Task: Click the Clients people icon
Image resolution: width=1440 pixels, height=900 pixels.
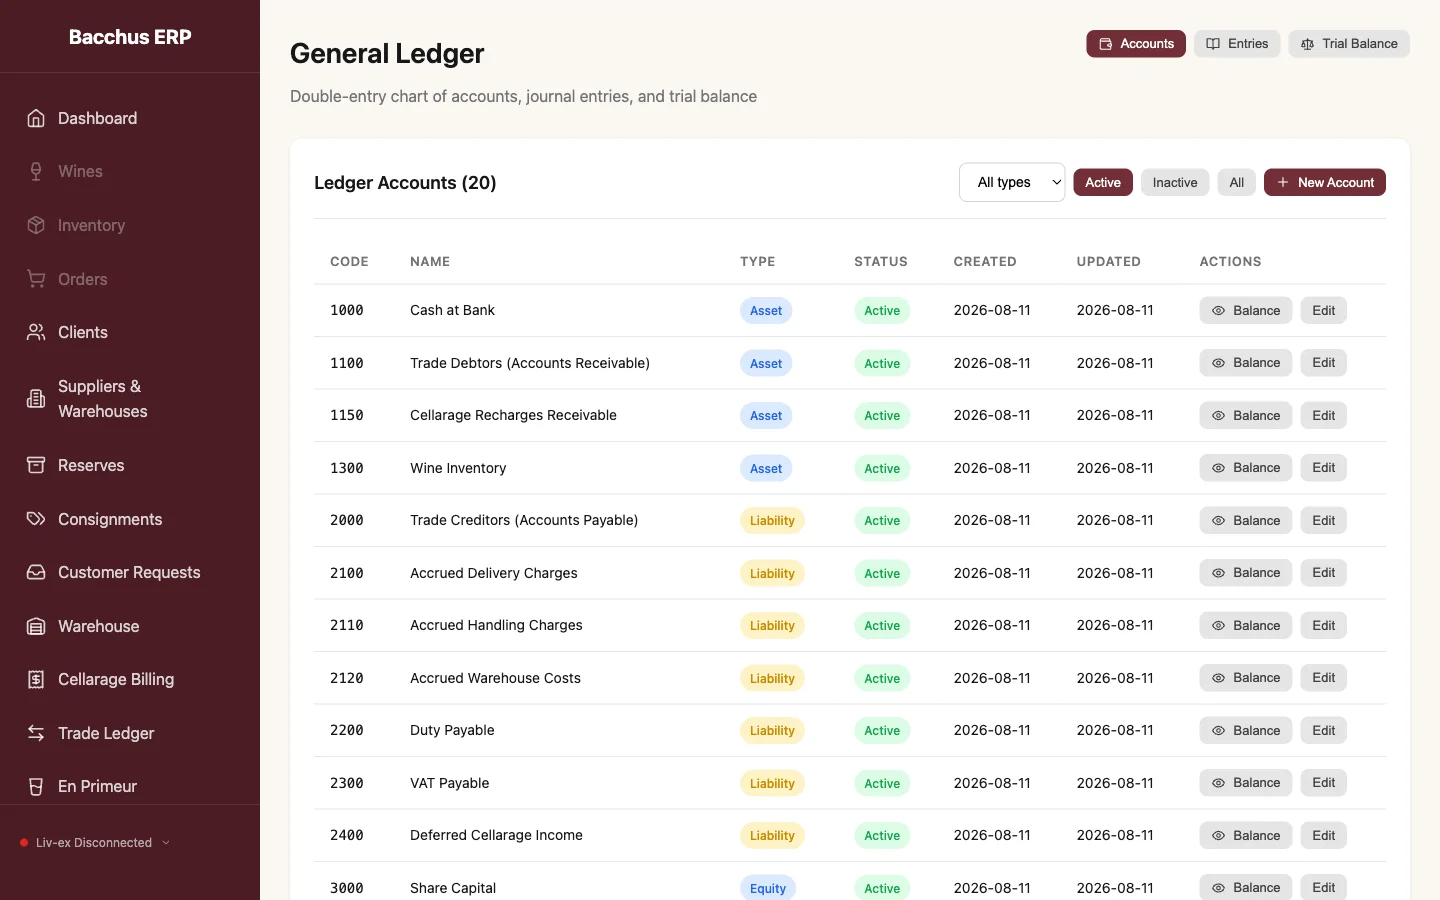Action: click(x=36, y=332)
